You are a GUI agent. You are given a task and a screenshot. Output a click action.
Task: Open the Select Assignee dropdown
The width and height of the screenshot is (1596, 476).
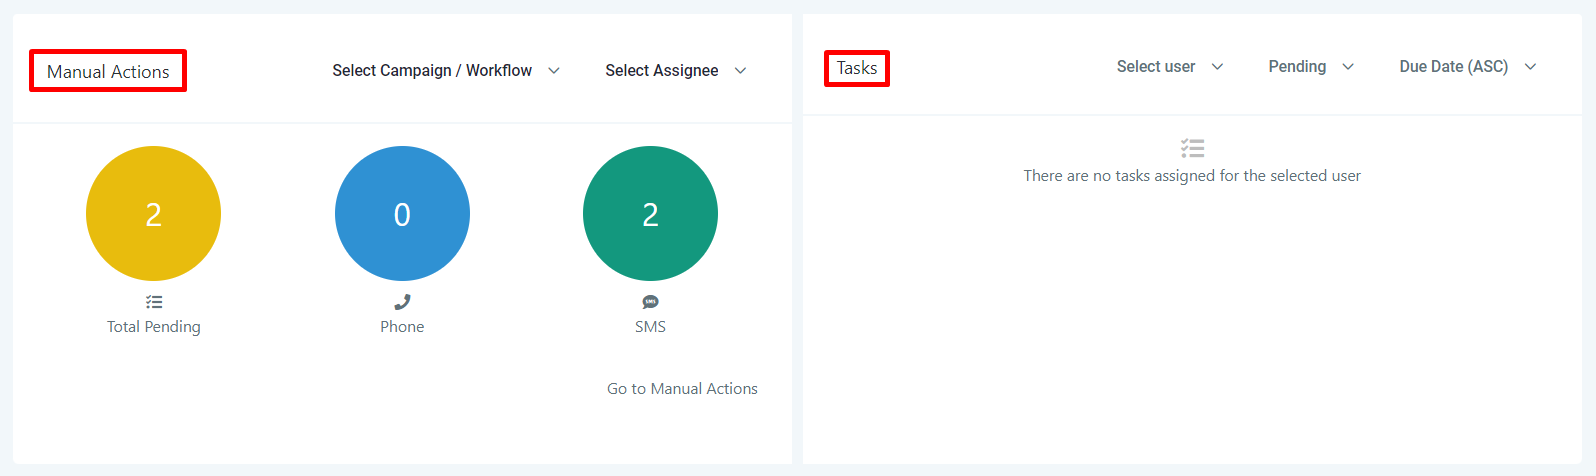coord(676,70)
